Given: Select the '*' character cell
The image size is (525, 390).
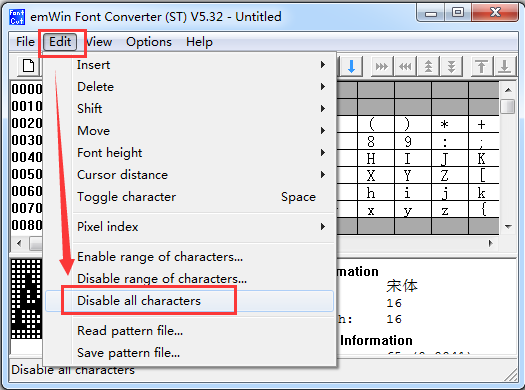Looking at the screenshot, I should pyautogui.click(x=450, y=124).
